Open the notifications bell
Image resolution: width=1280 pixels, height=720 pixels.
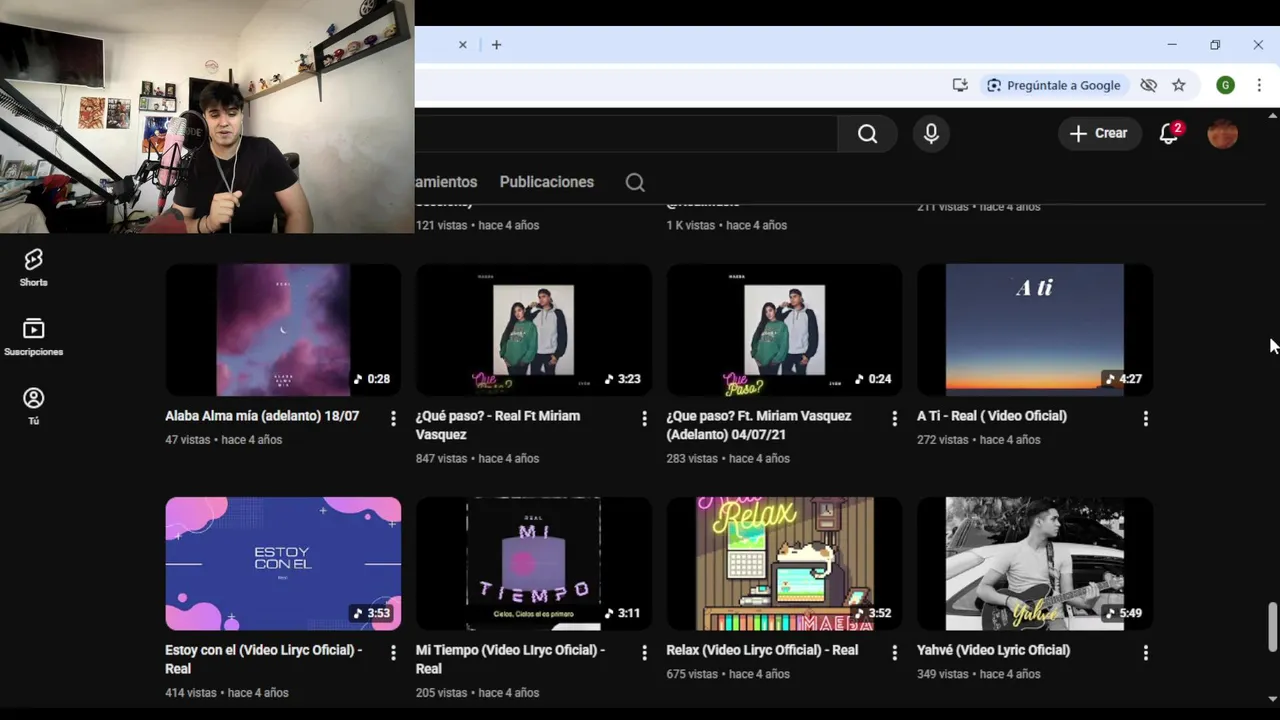point(1169,134)
